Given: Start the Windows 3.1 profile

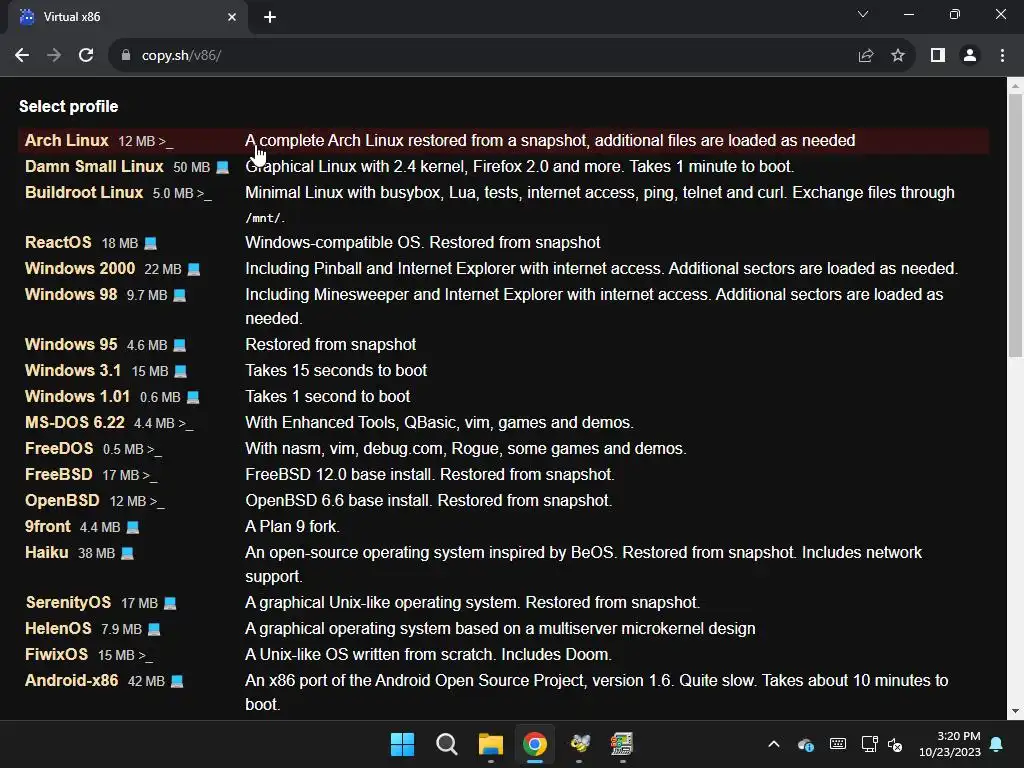Looking at the screenshot, I should tap(73, 370).
